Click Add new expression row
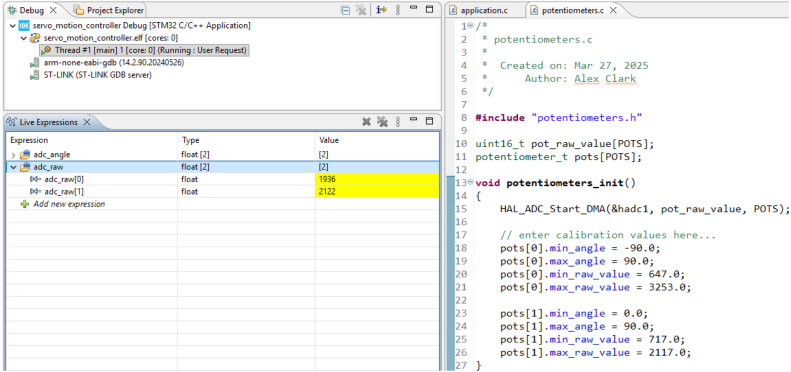This screenshot has height=372, width=791. coord(222,204)
